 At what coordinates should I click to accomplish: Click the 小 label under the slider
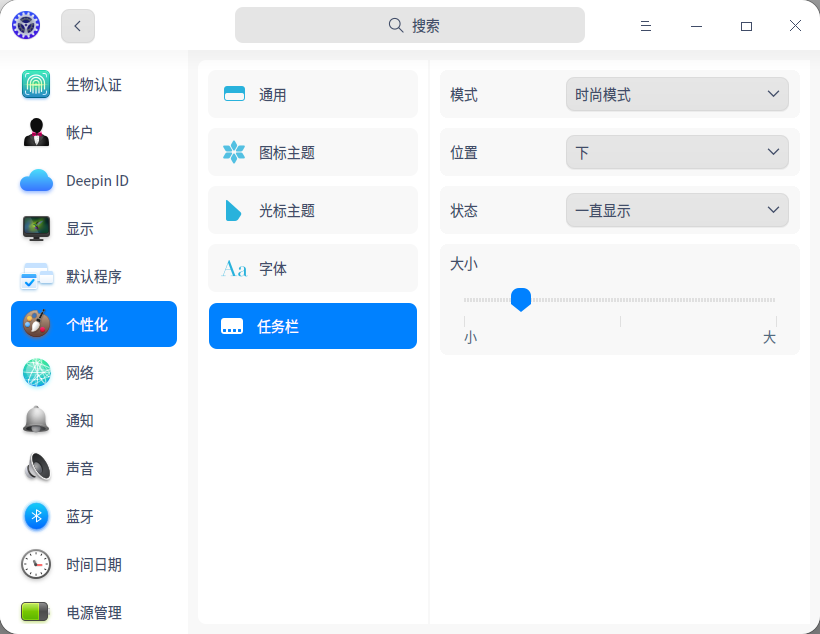(470, 337)
